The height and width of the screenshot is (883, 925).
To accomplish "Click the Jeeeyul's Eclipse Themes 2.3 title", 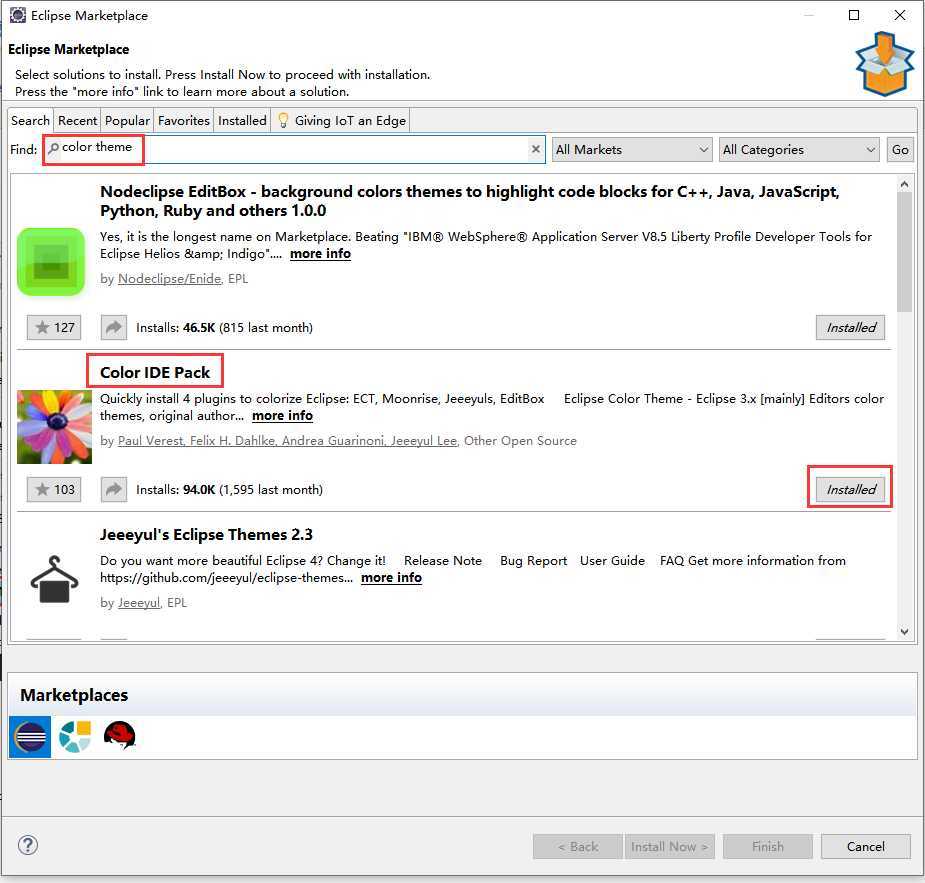I will [206, 534].
